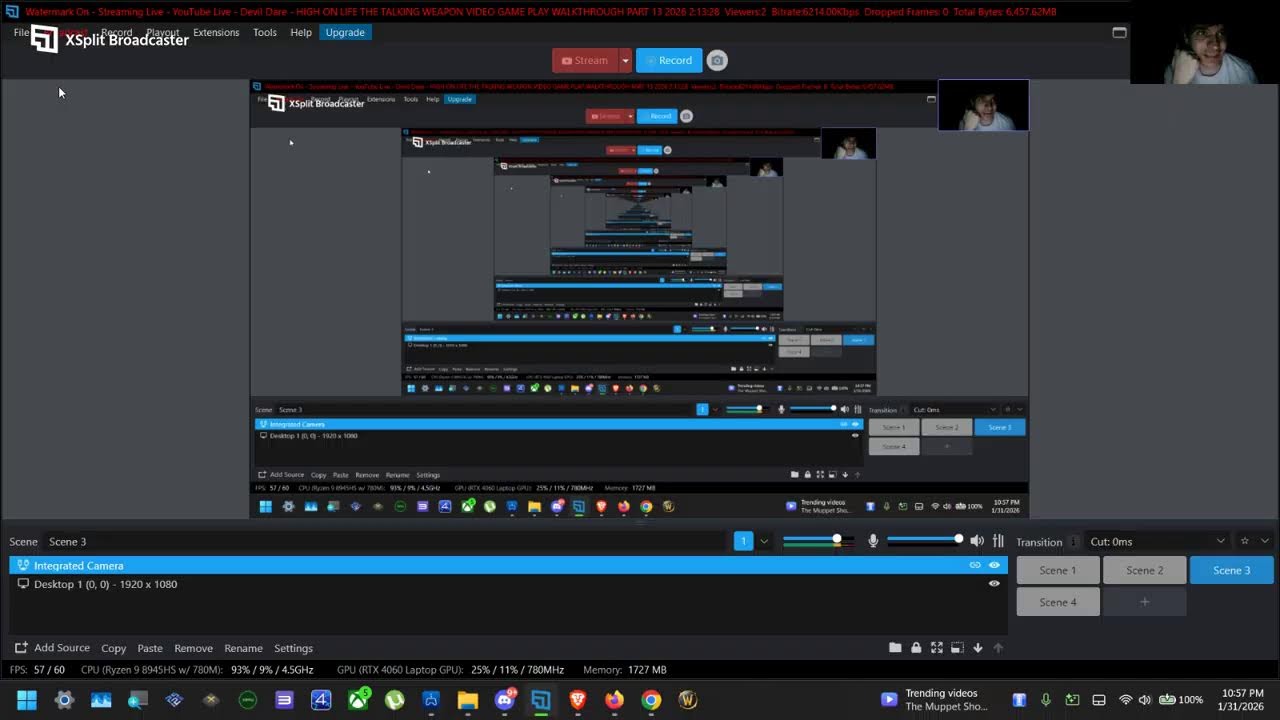Take a snapshot with the camera icon

coord(717,60)
